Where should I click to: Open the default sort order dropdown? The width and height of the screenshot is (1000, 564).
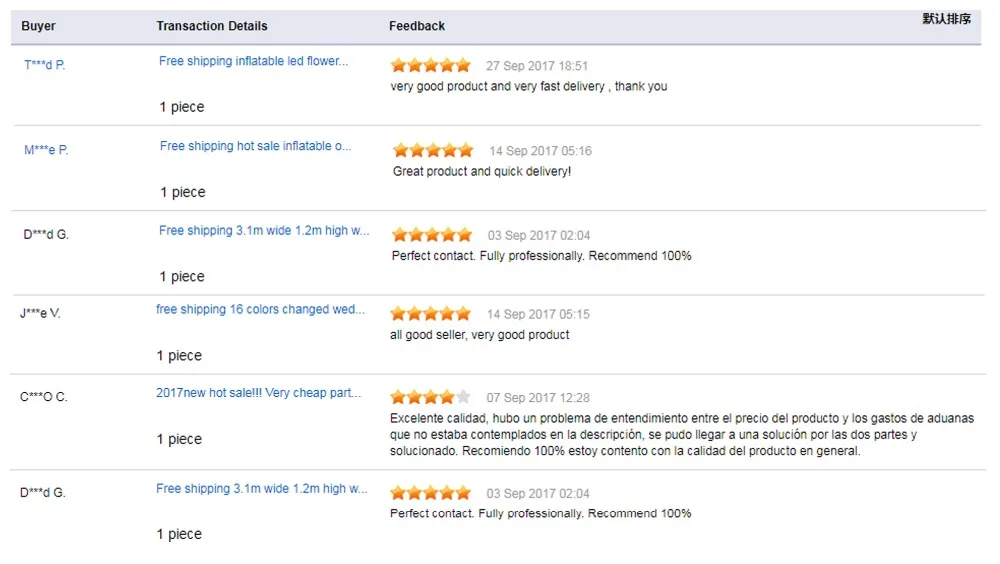click(x=946, y=19)
